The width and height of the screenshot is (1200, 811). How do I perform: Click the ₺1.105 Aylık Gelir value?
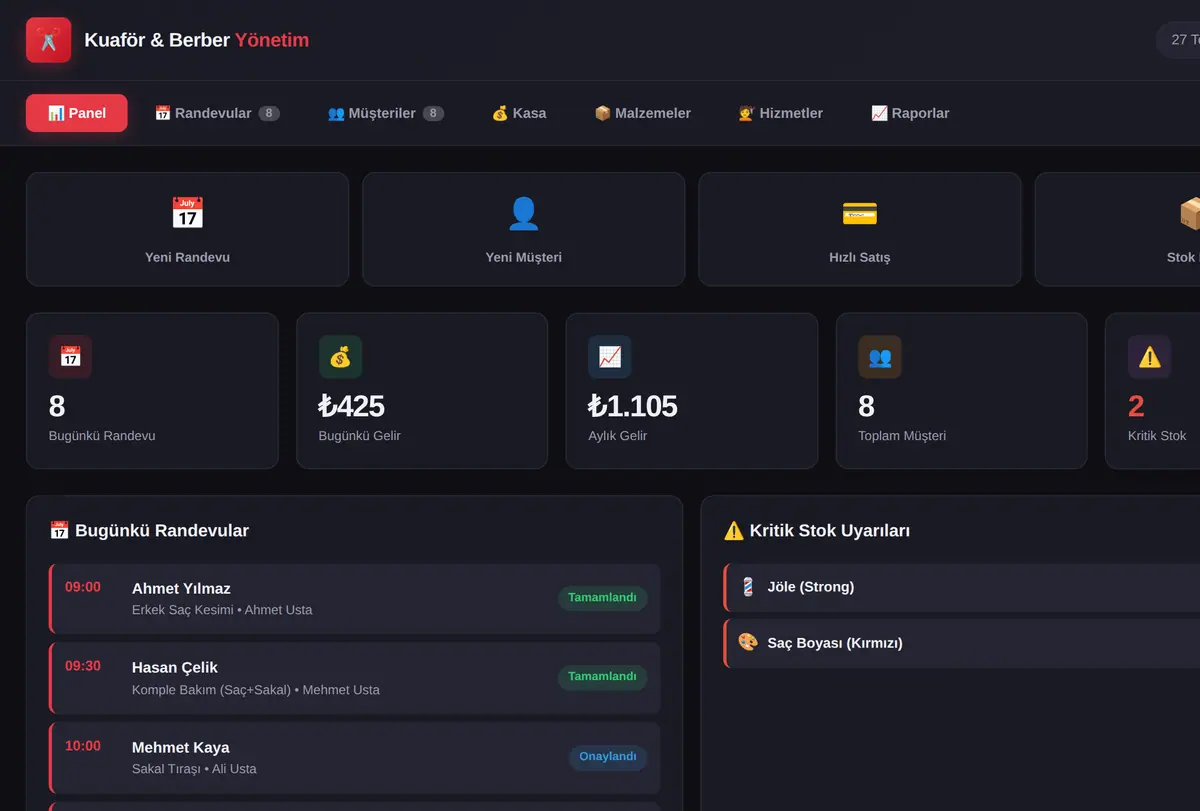(x=633, y=406)
